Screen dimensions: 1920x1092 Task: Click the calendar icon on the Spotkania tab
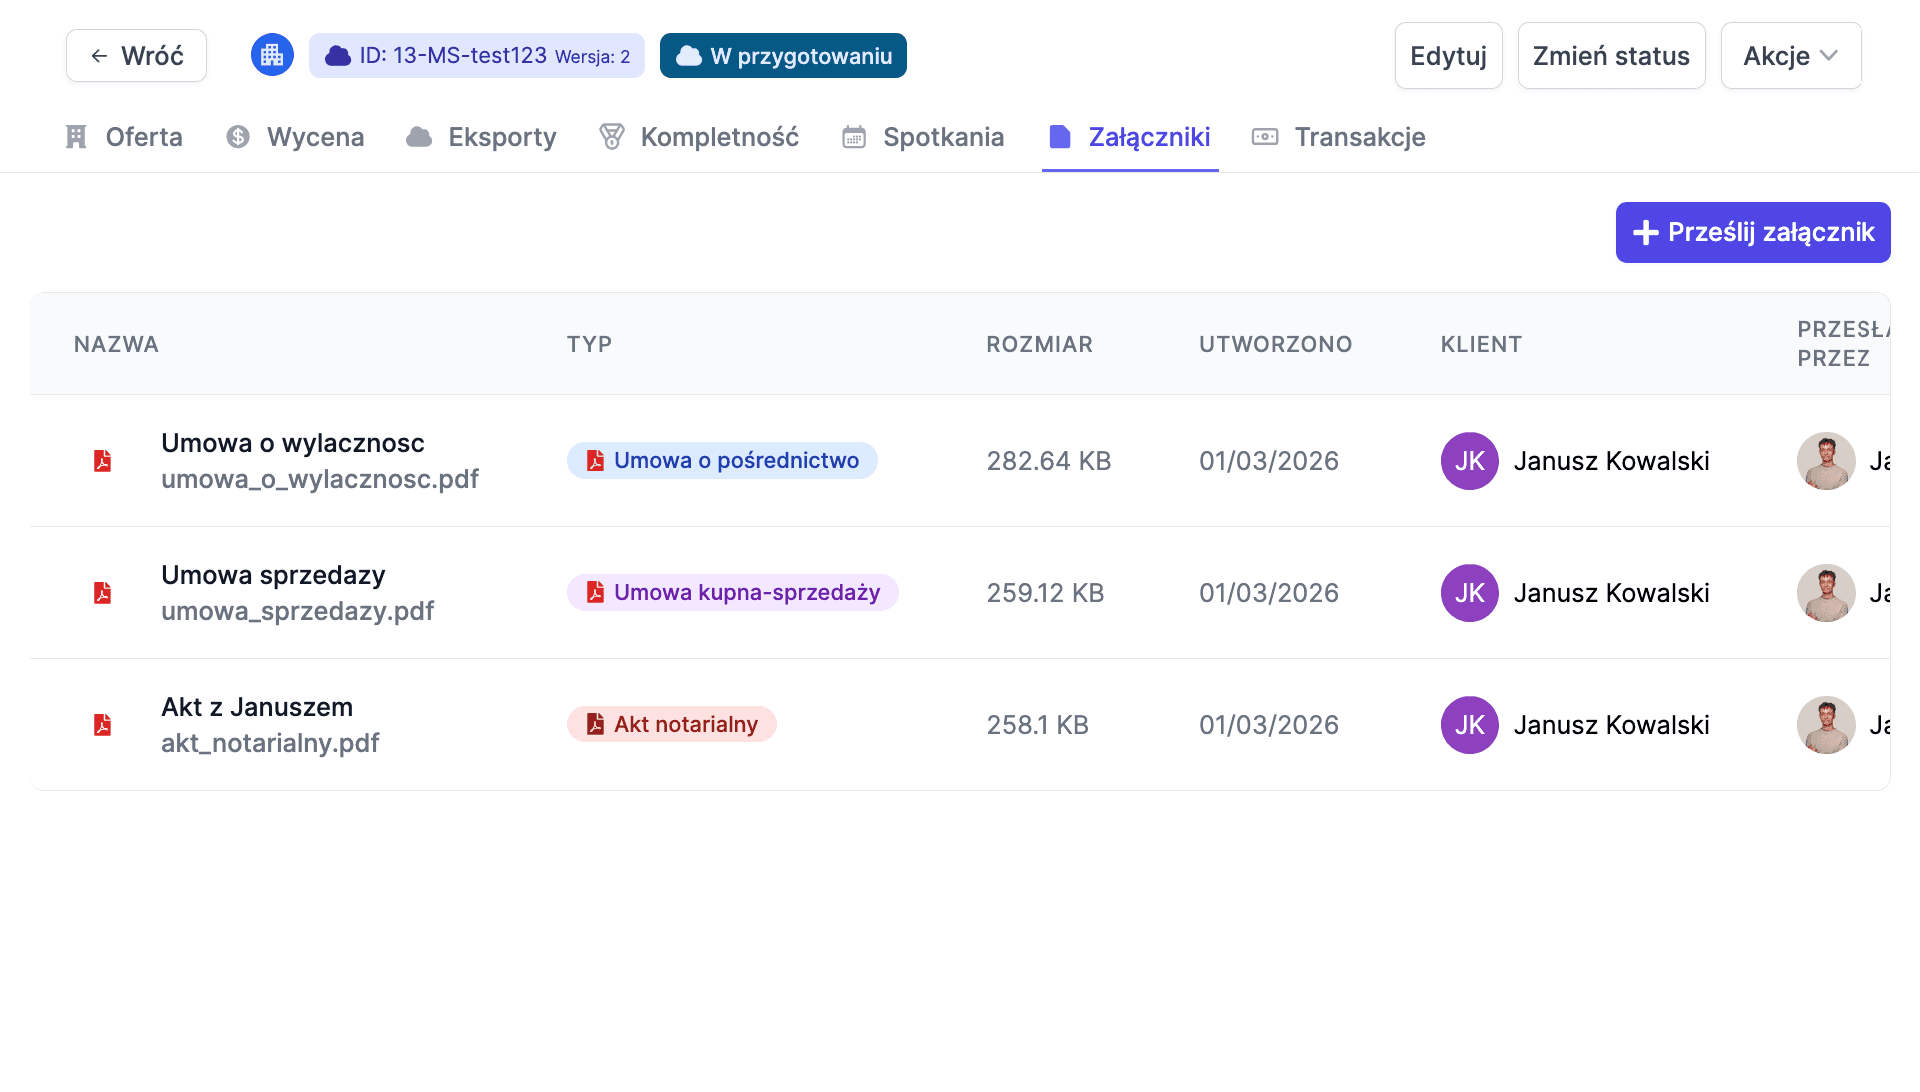click(x=854, y=137)
